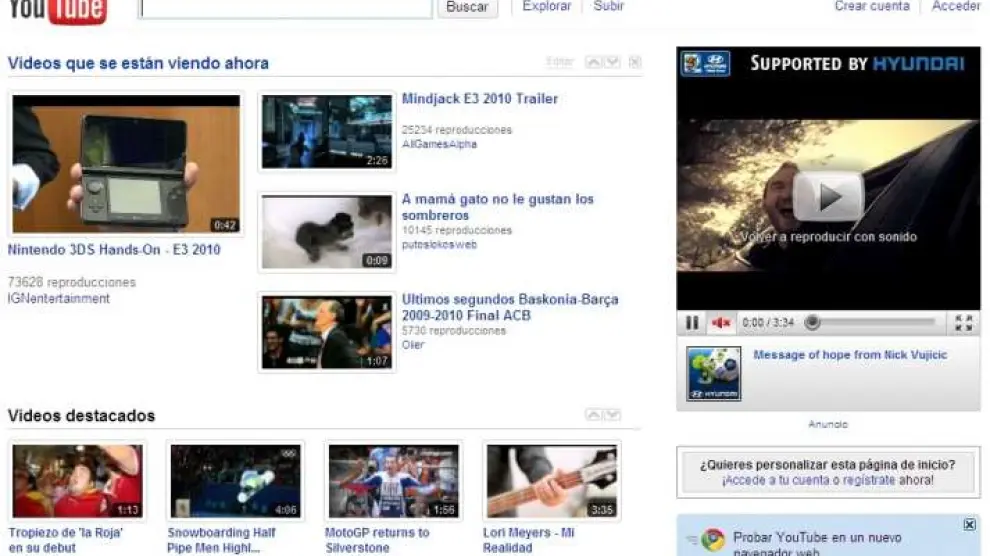Viewport: 990px width, 556px height.
Task: Click the Chrome browser icon
Action: click(712, 540)
